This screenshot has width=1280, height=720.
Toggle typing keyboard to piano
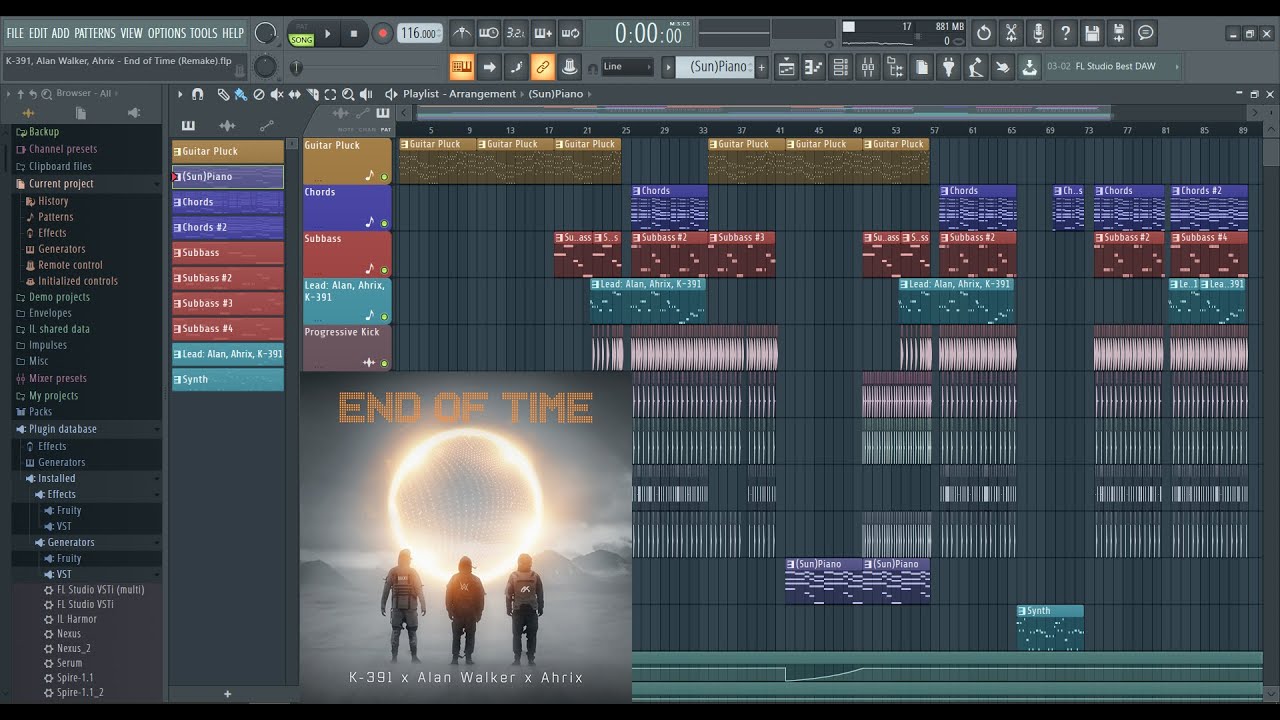[462, 67]
